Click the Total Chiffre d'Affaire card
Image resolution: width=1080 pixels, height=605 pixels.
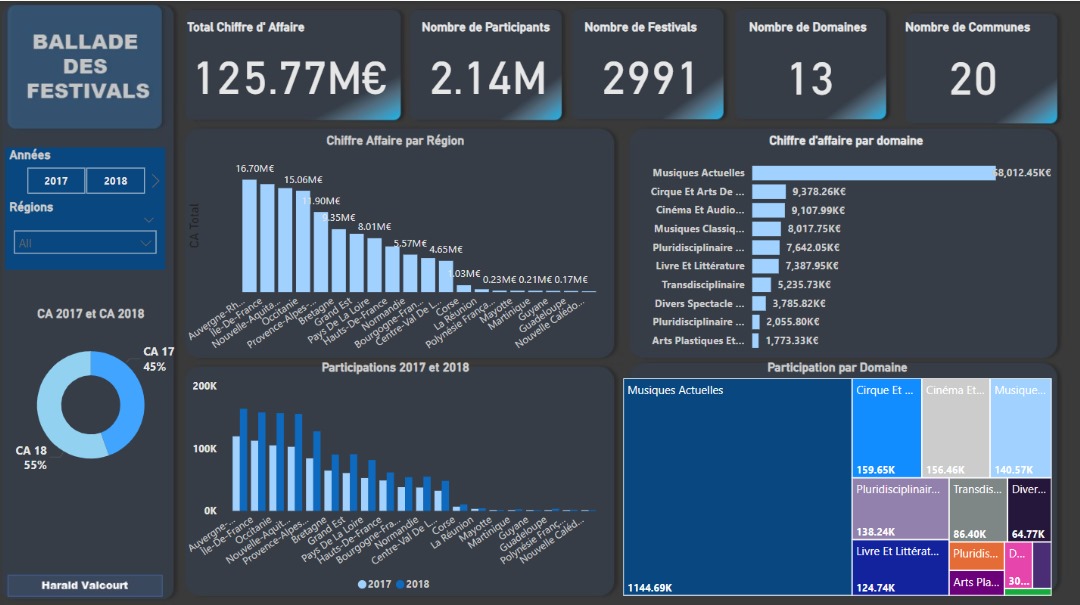(x=290, y=67)
